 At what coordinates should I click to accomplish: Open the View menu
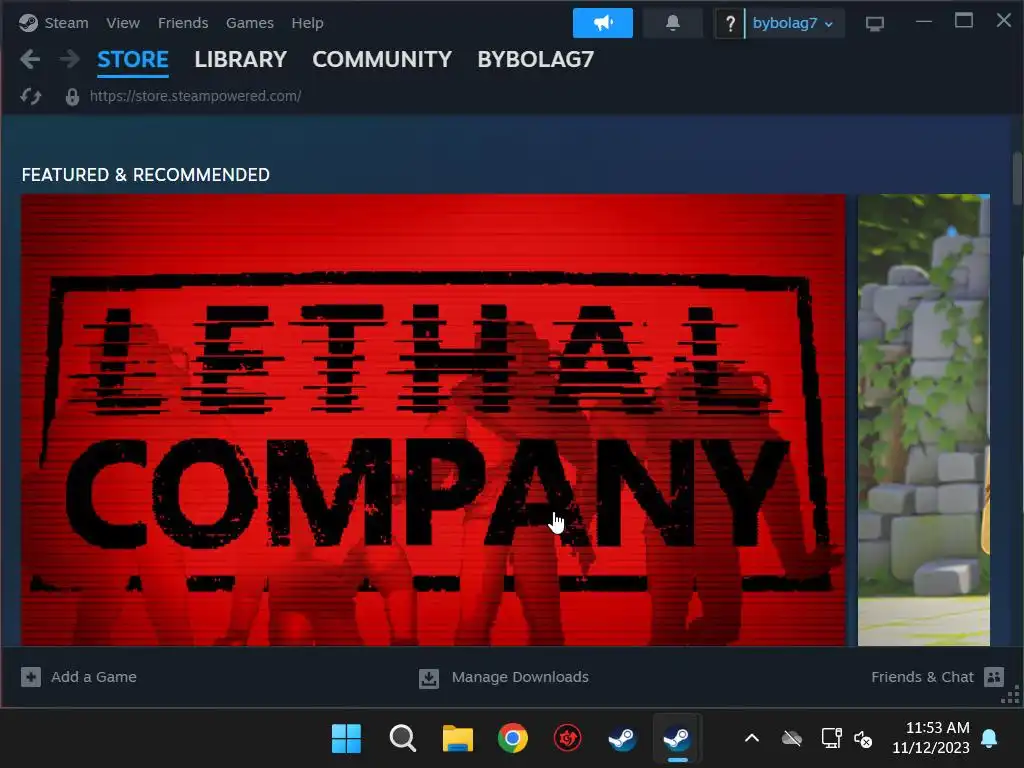[x=123, y=23]
